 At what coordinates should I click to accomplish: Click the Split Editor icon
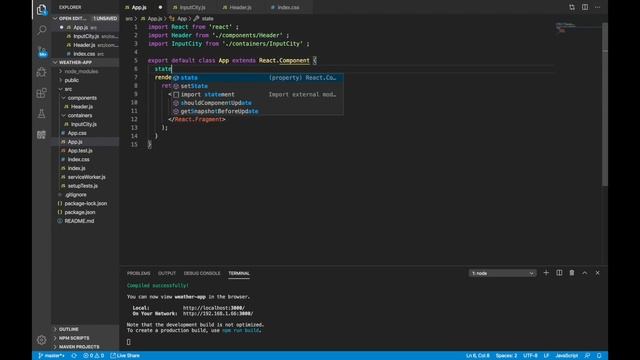(x=585, y=7)
